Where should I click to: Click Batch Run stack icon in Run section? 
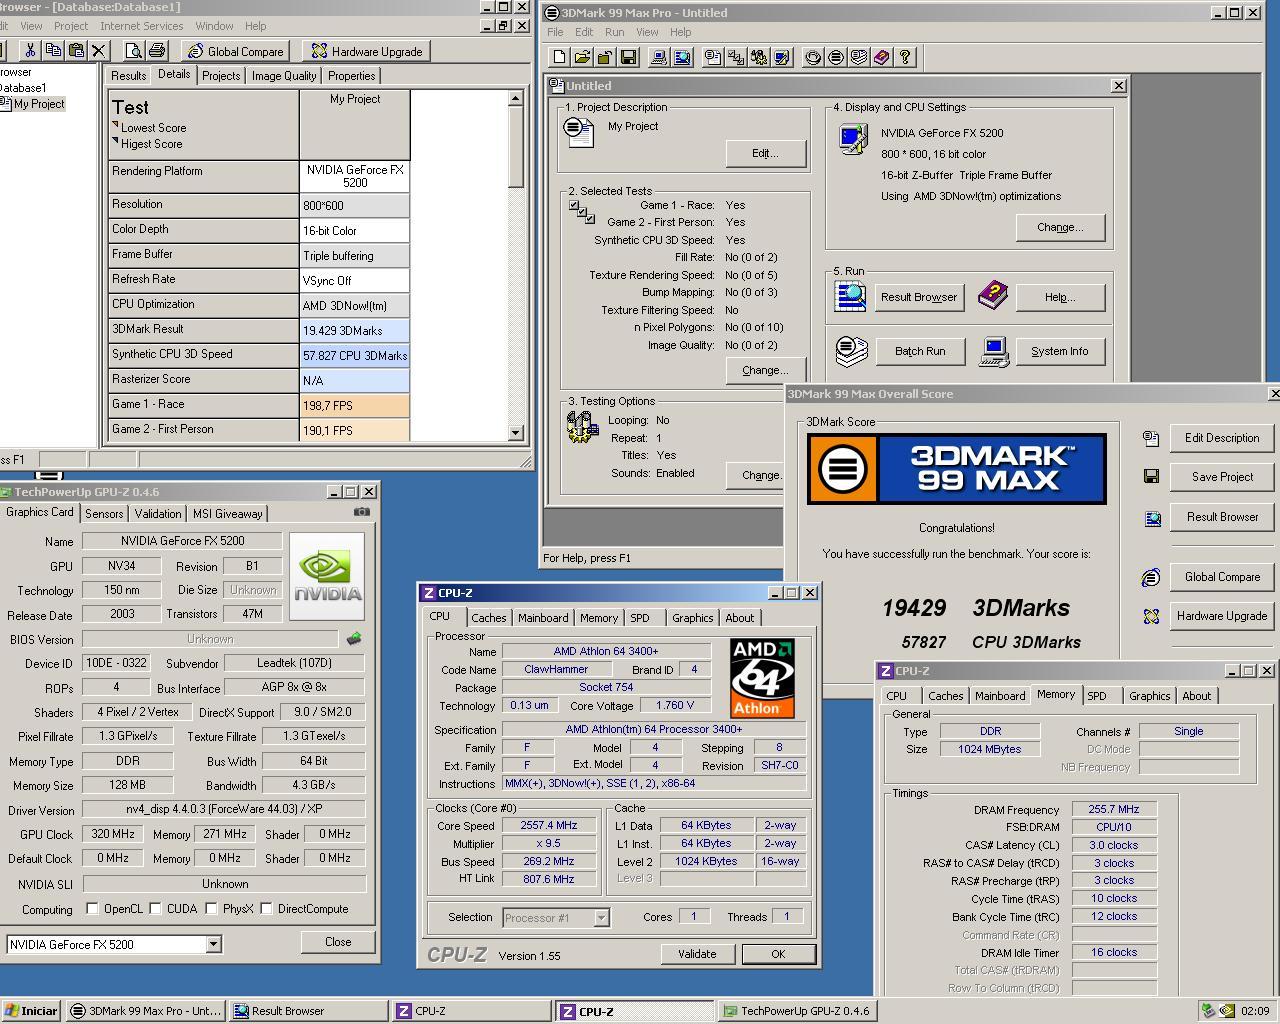tap(851, 350)
